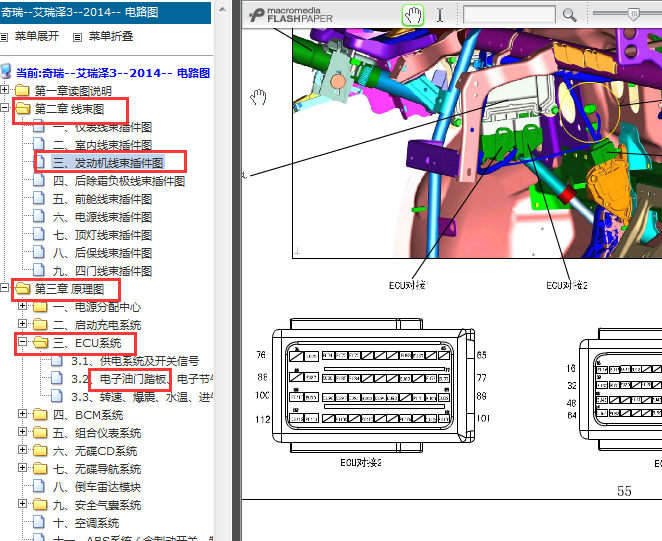Screen dimensions: 662x541
Task: Click the page icon of 五、前舱线束插件图
Action: coord(39,198)
